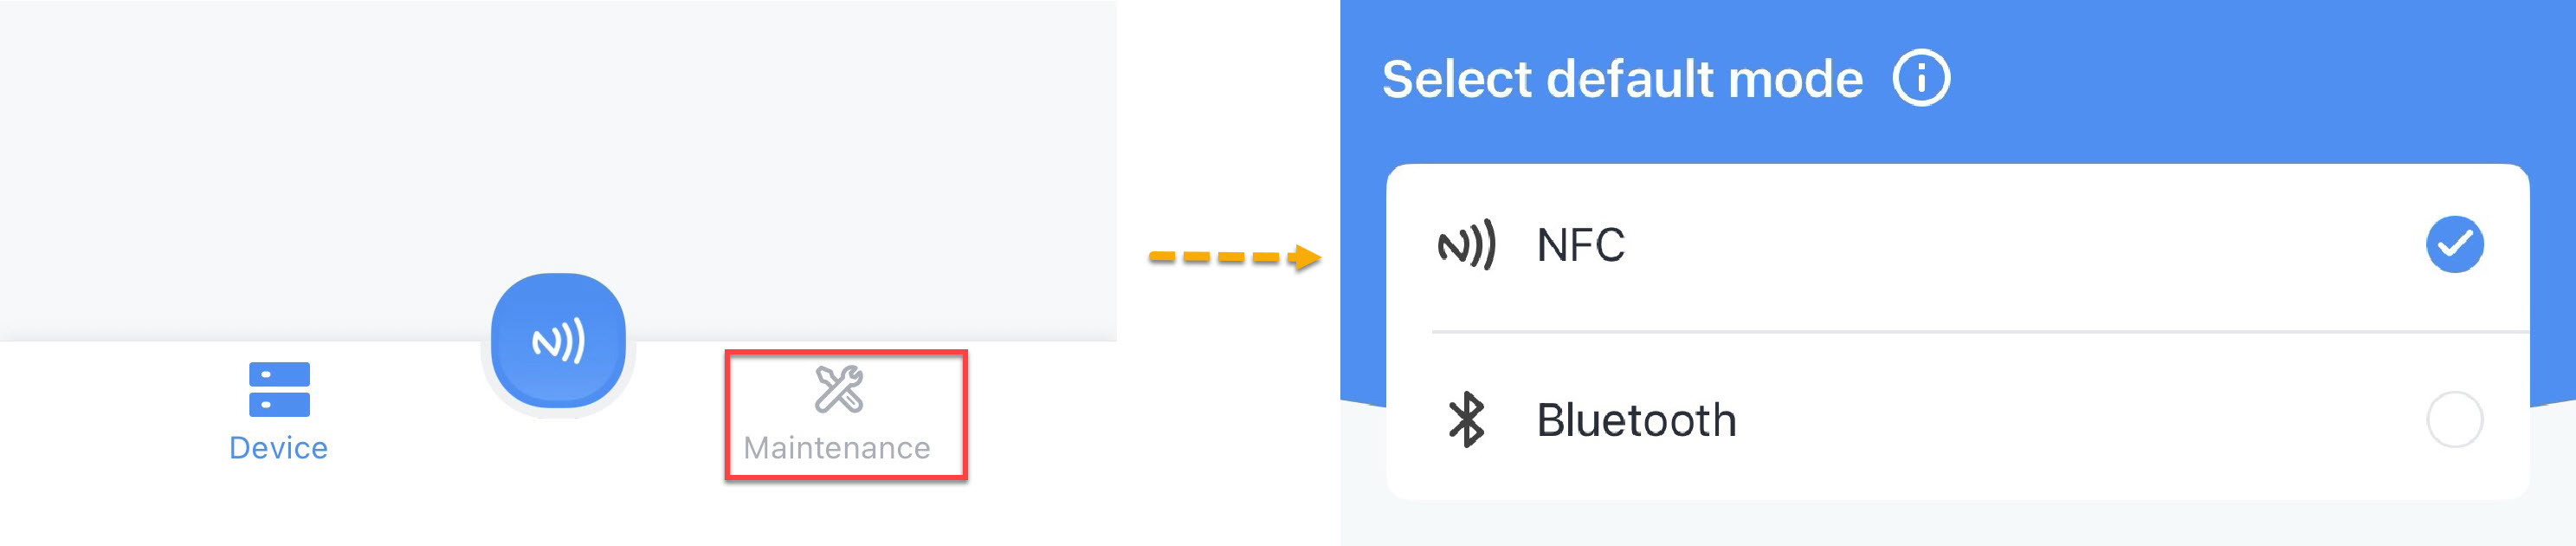Click the Select default mode heading
This screenshot has height=546, width=2576.
pyautogui.click(x=1622, y=79)
